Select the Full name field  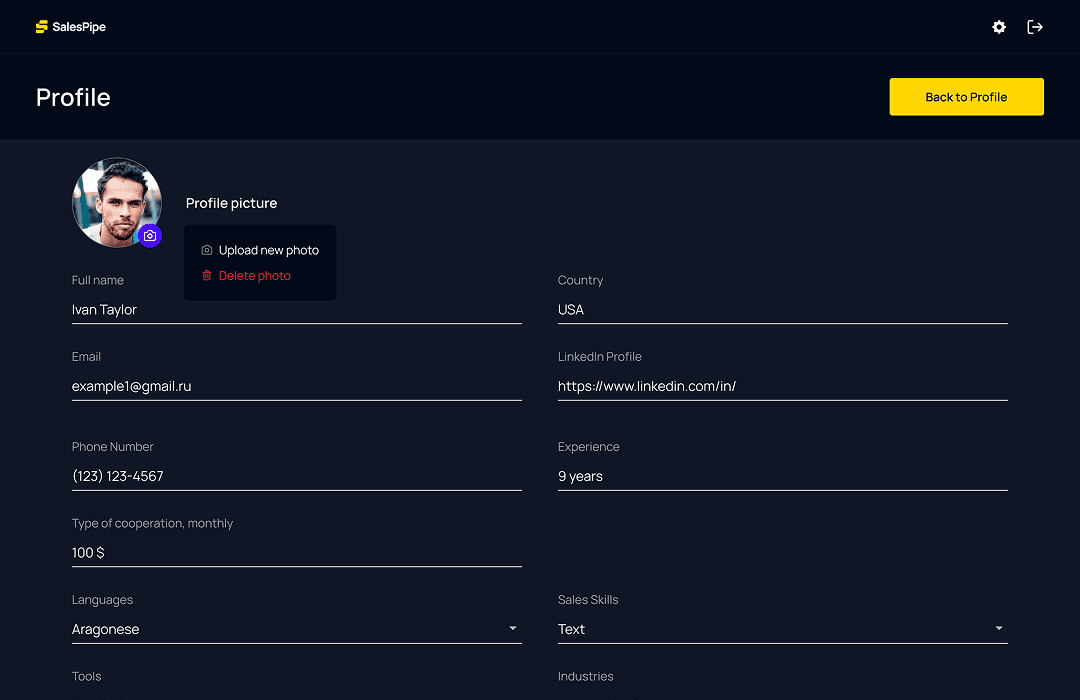click(296, 309)
